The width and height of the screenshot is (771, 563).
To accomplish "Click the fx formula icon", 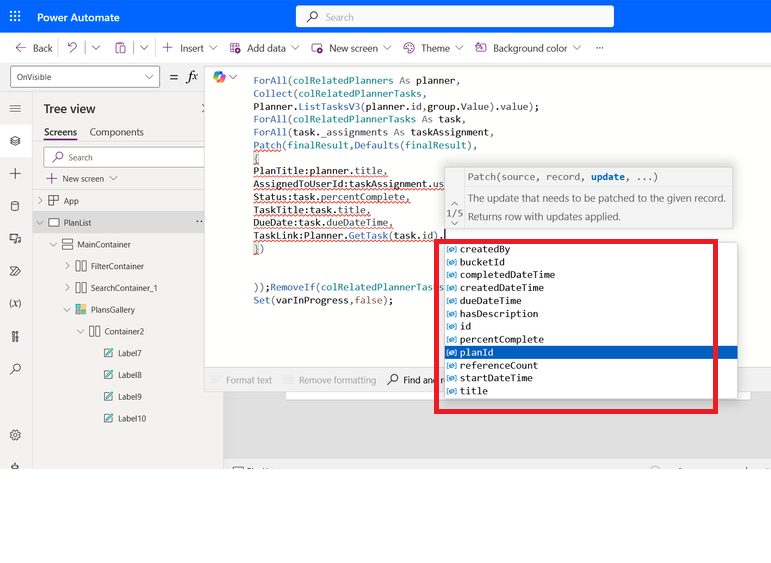I will tap(192, 77).
